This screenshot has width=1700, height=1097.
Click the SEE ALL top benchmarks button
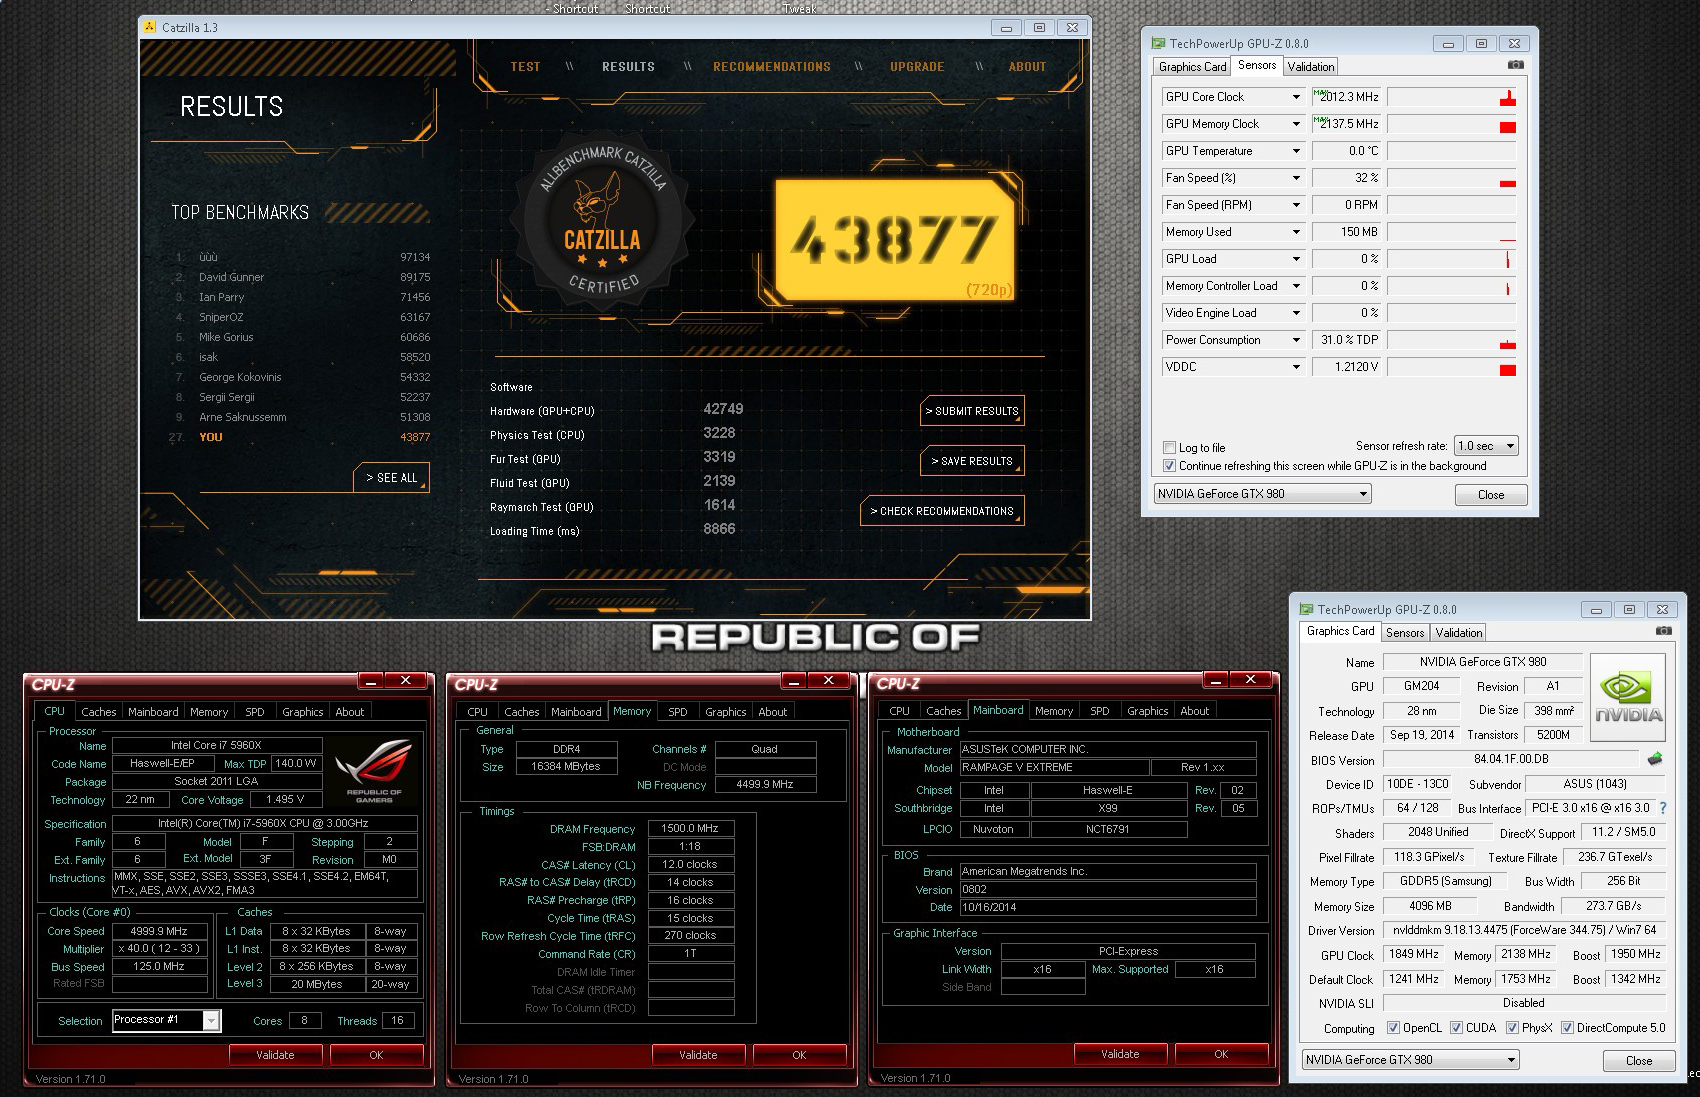coord(392,478)
